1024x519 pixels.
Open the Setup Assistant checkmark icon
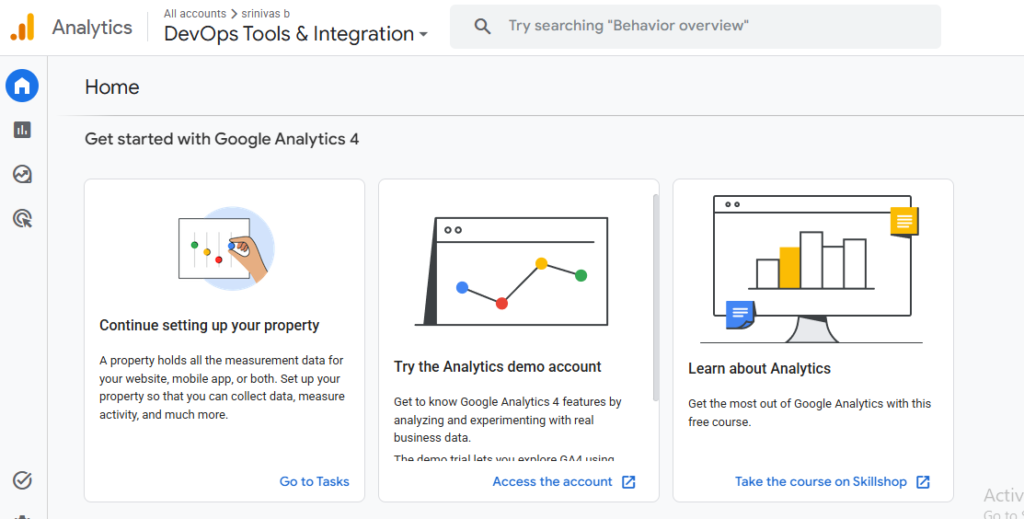pos(22,480)
